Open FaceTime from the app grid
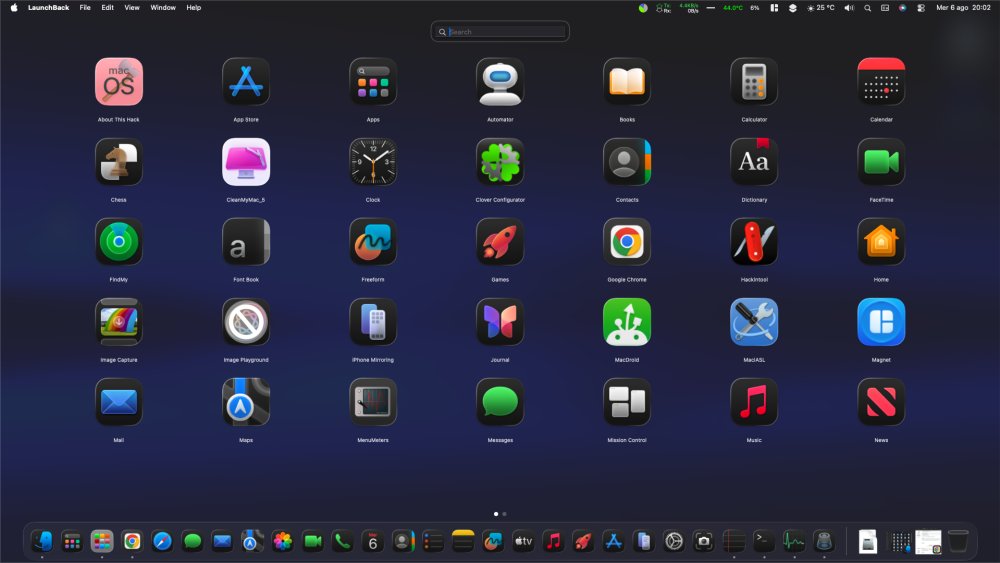1000x563 pixels. [x=881, y=162]
